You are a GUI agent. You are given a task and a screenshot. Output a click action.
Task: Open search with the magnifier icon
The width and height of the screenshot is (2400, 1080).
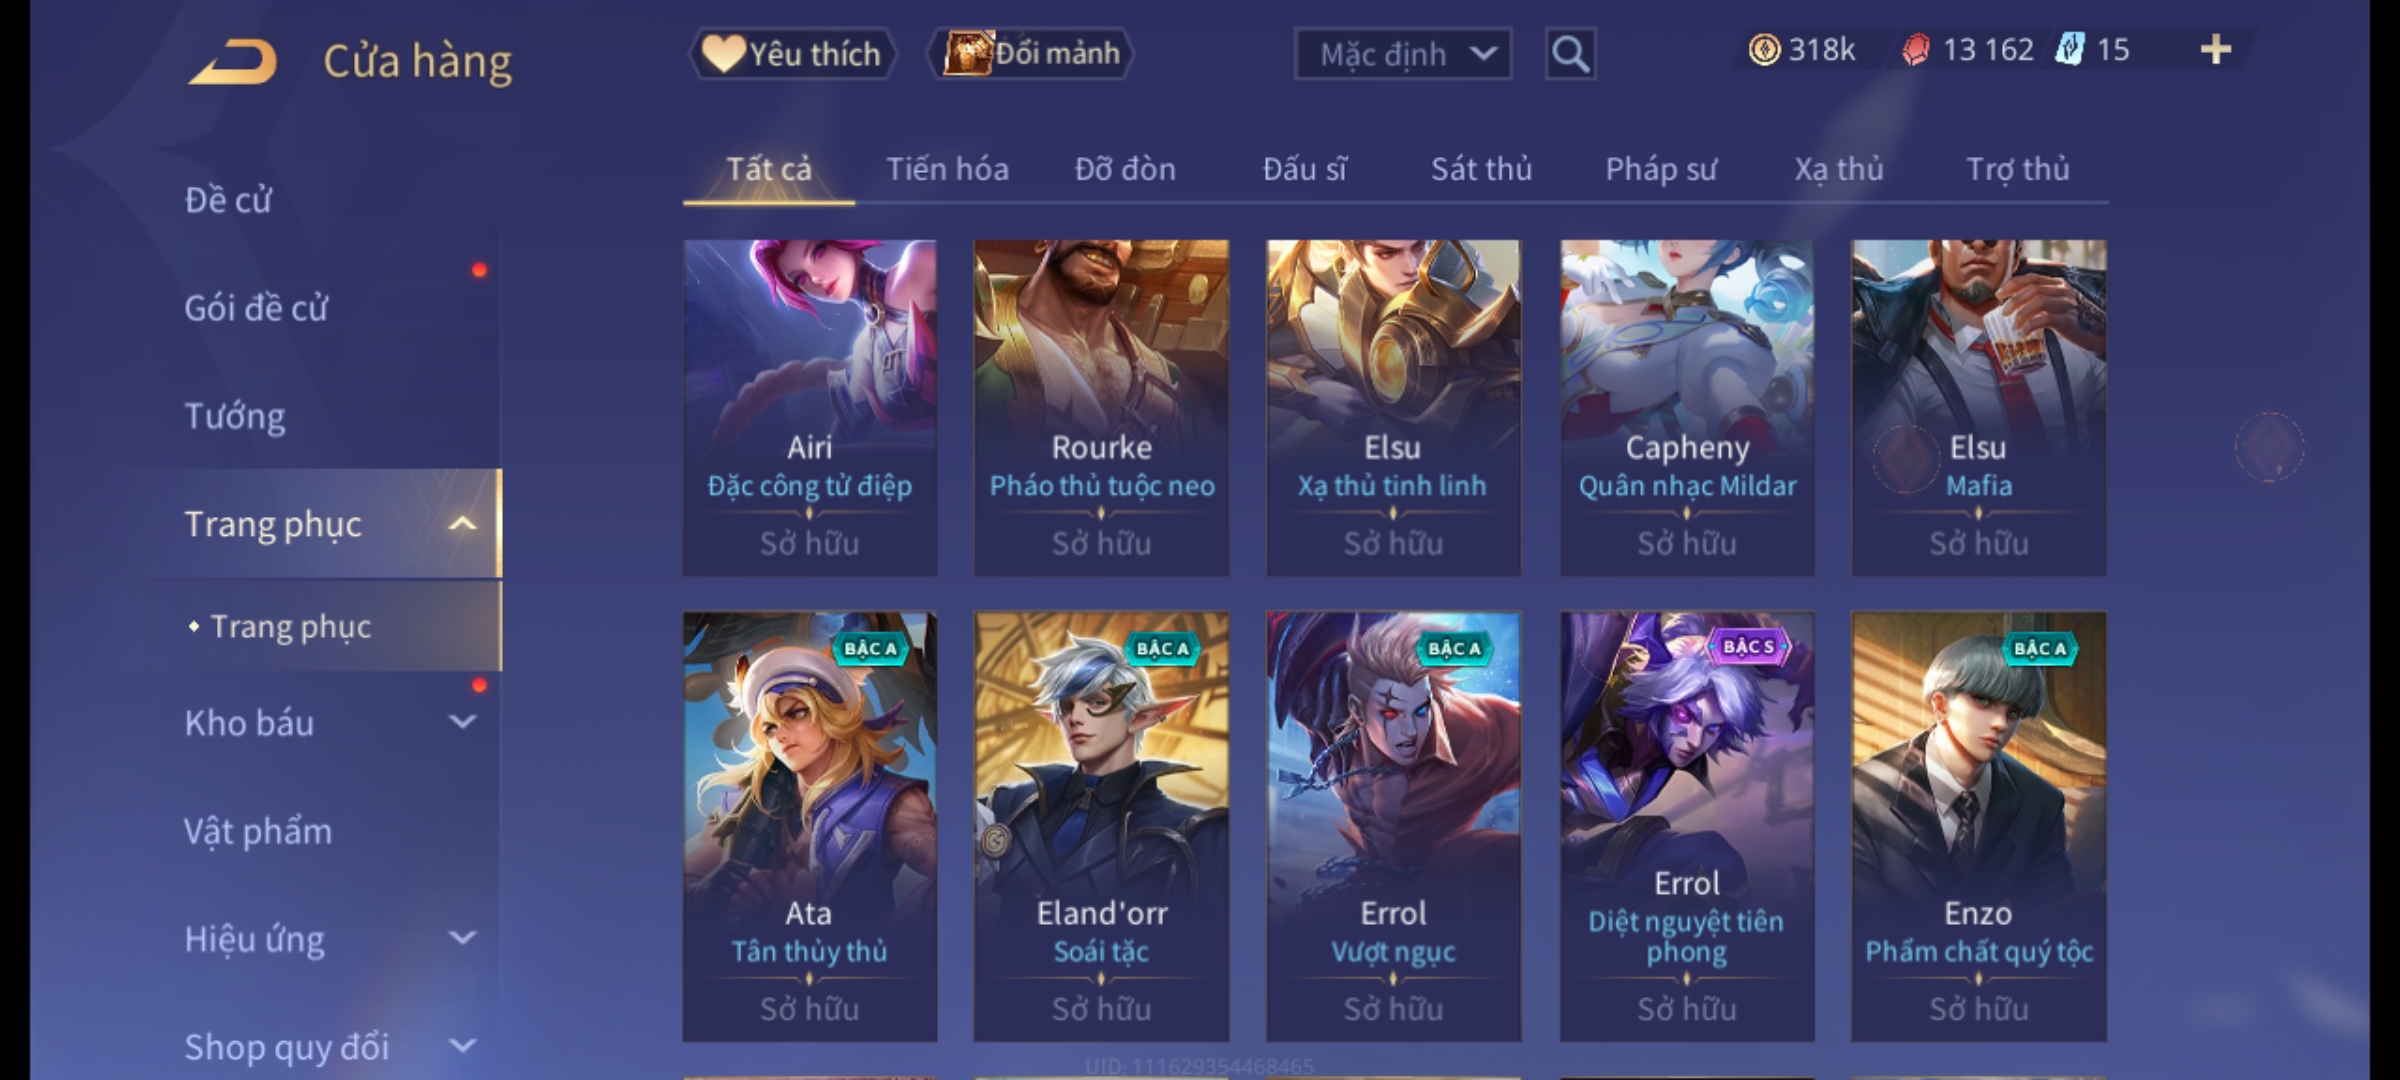click(x=1570, y=54)
